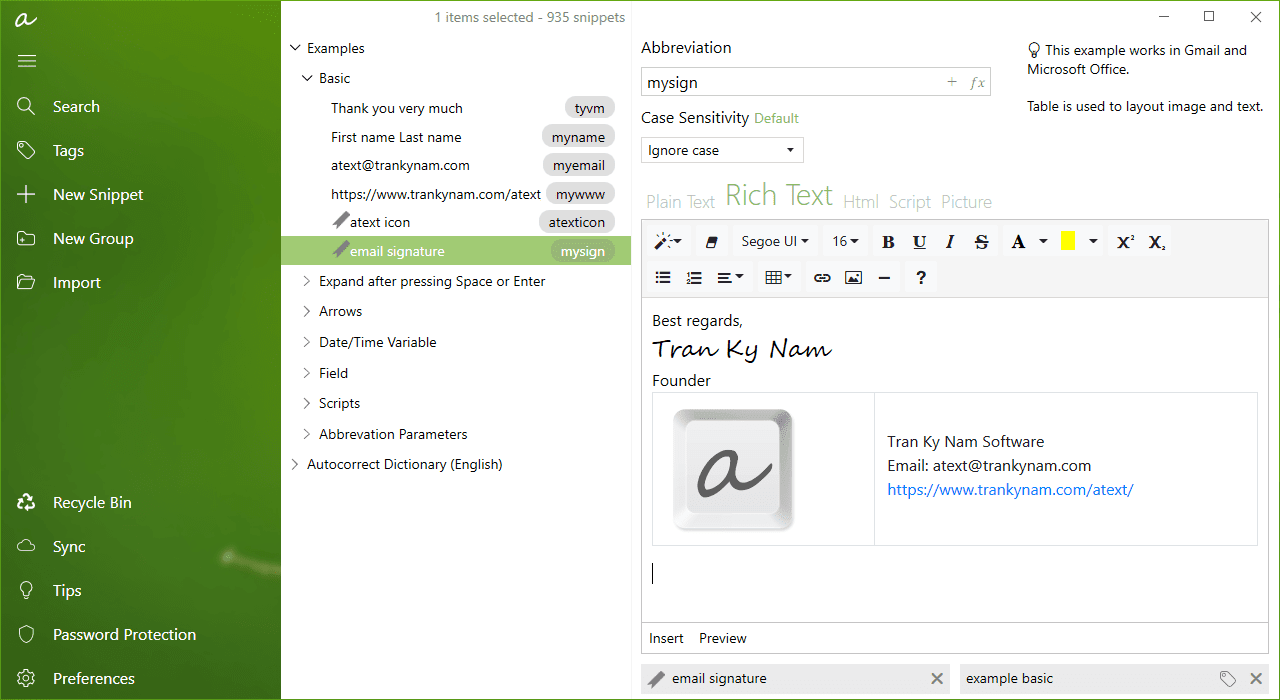This screenshot has width=1280, height=700.
Task: Open the trankynam.com/atext link in signature
Action: pyautogui.click(x=1010, y=490)
